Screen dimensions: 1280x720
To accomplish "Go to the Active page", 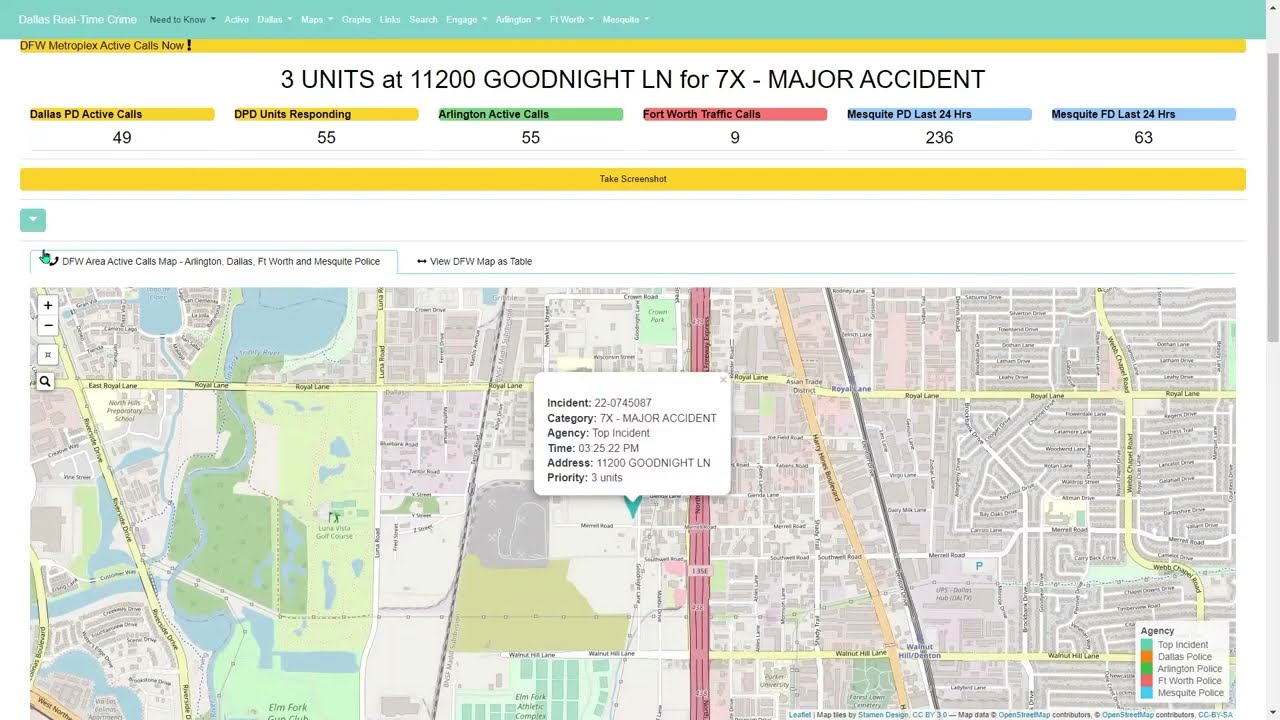I will point(237,19).
